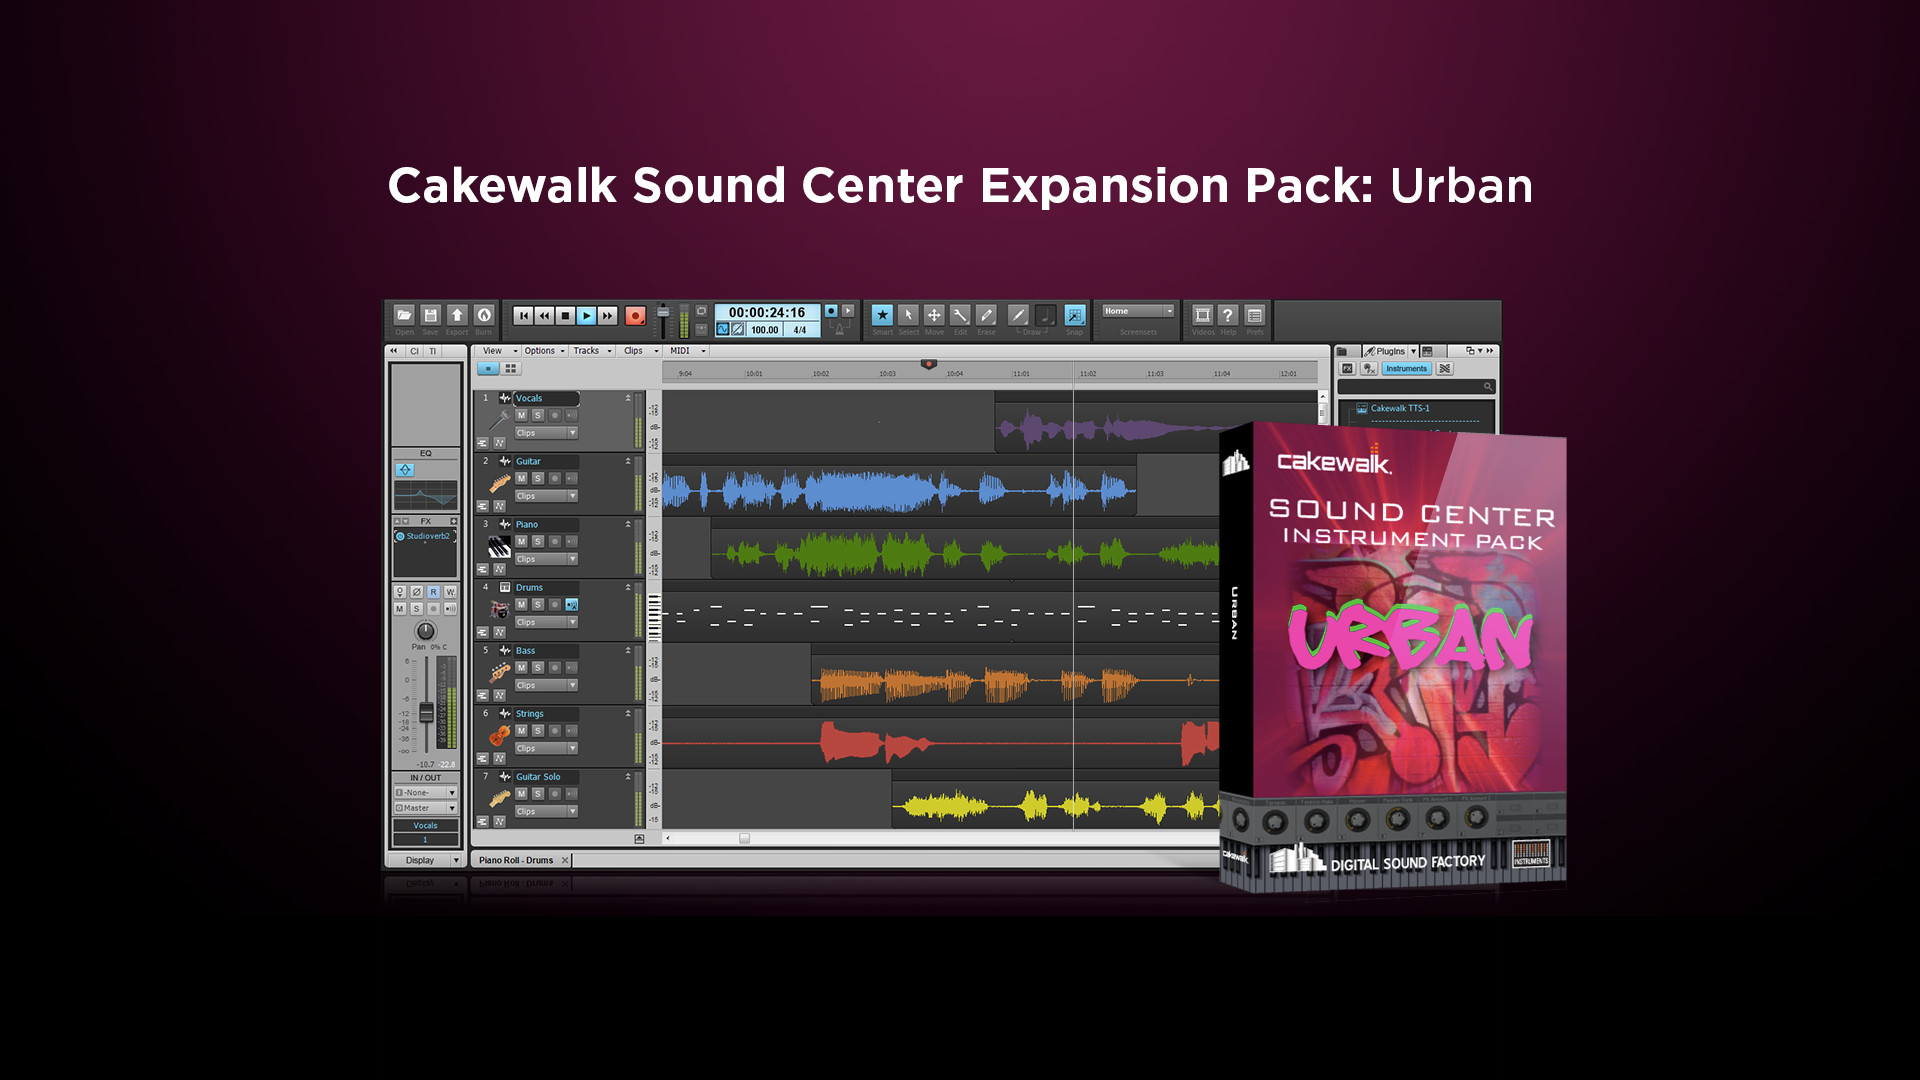Click the Pan knob in inspector

[x=426, y=631]
